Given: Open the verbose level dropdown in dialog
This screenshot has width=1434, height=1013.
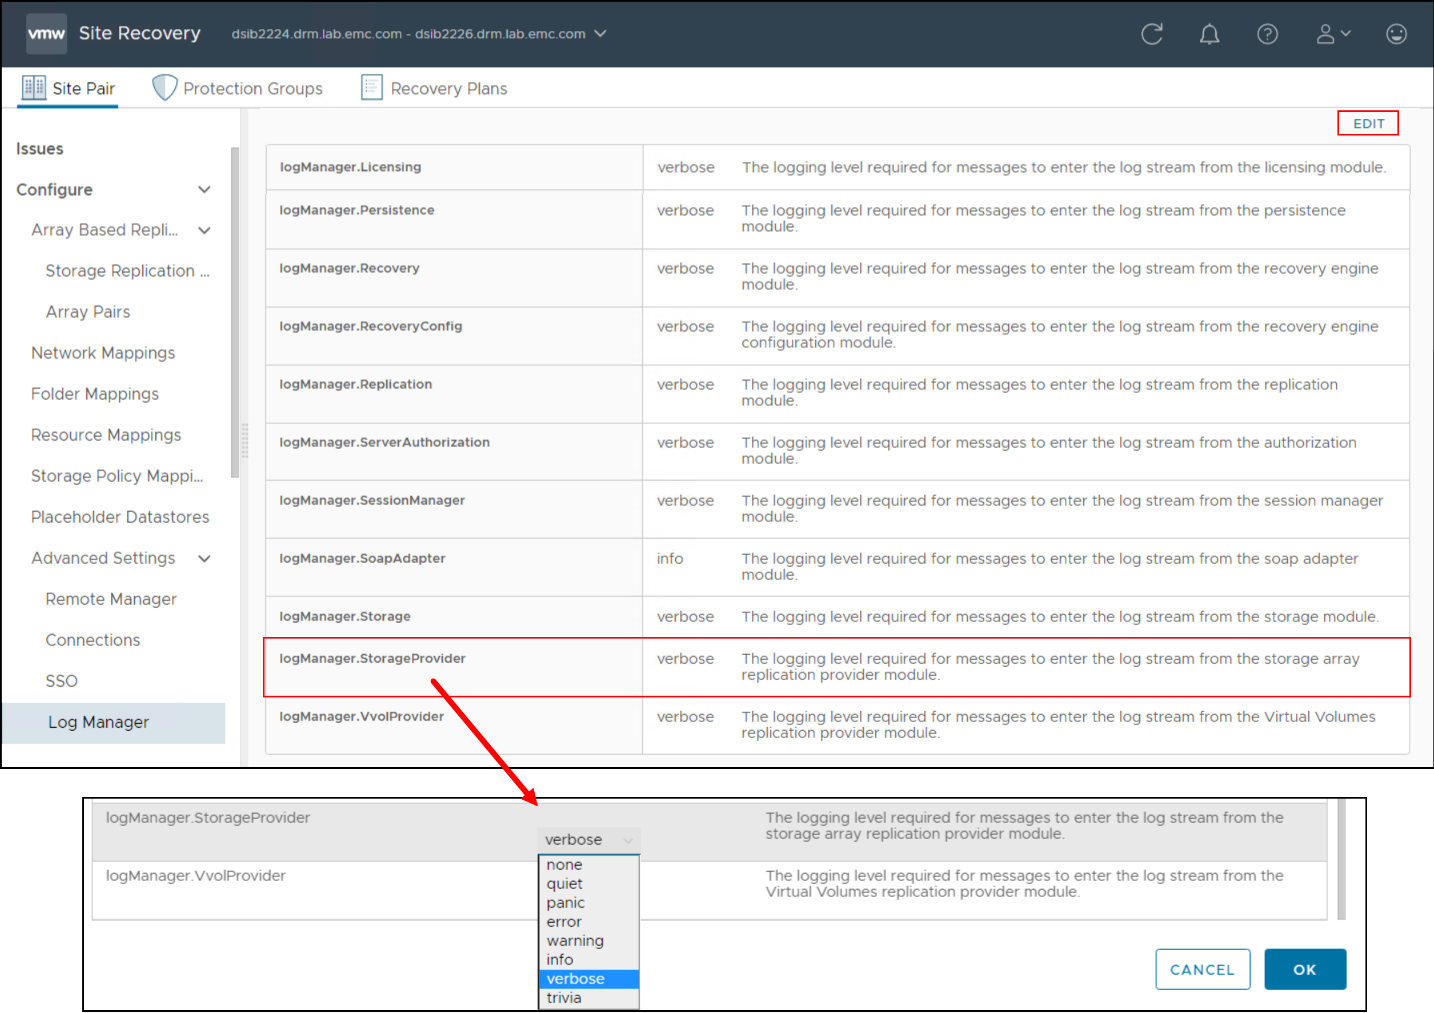Looking at the screenshot, I should coord(589,840).
